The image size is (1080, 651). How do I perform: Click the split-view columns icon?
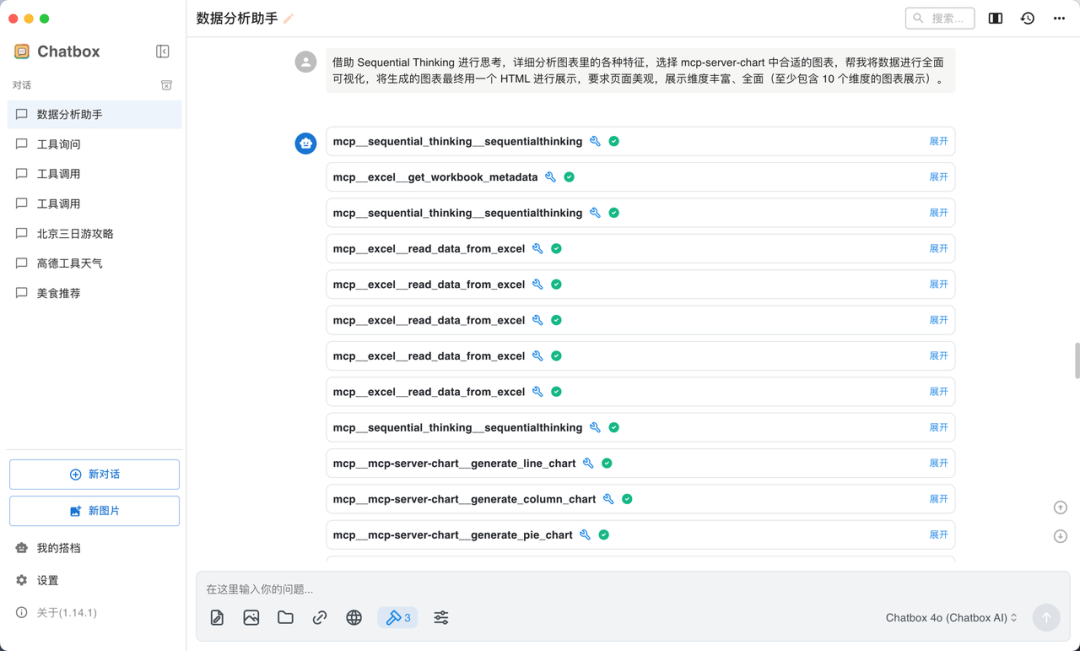(993, 18)
